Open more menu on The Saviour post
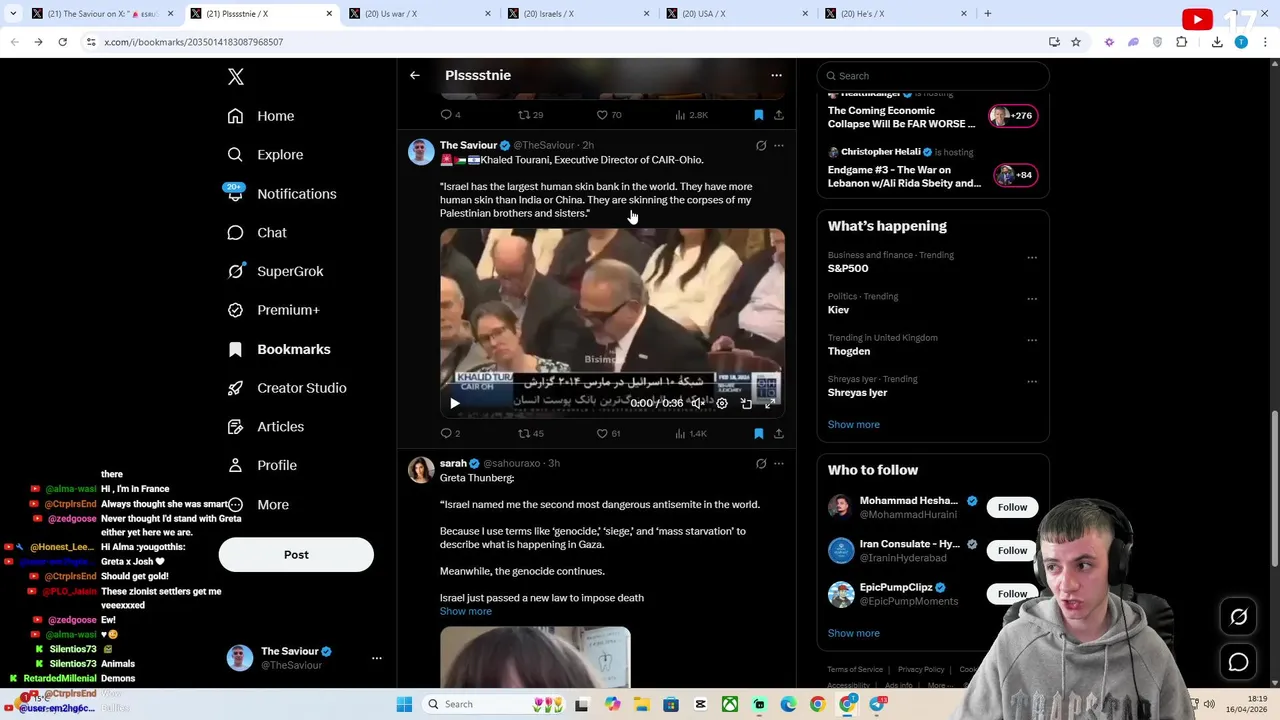 [x=779, y=146]
